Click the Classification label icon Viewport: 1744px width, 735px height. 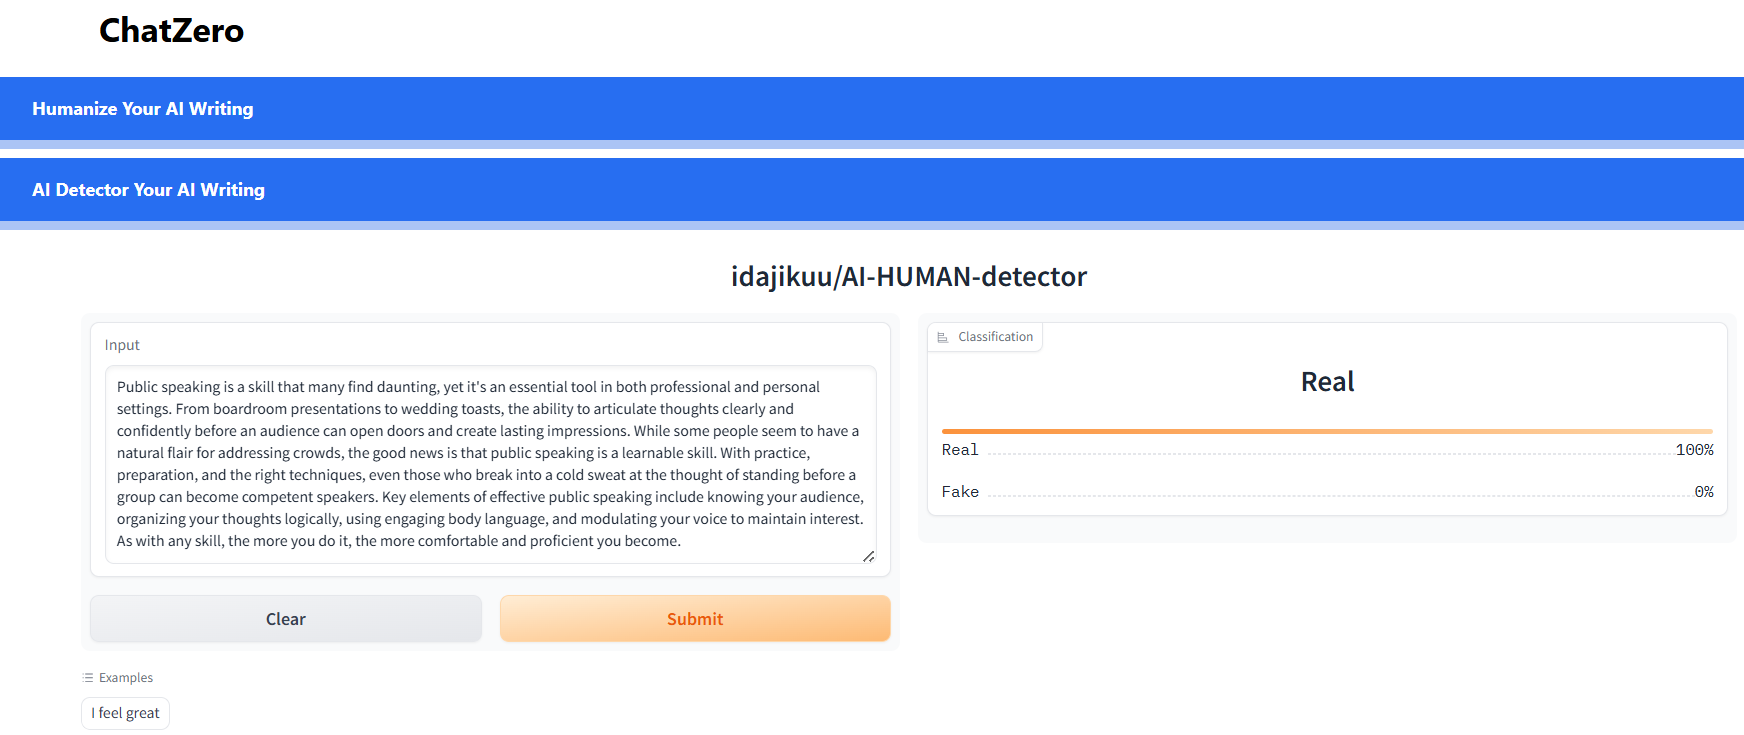[942, 337]
